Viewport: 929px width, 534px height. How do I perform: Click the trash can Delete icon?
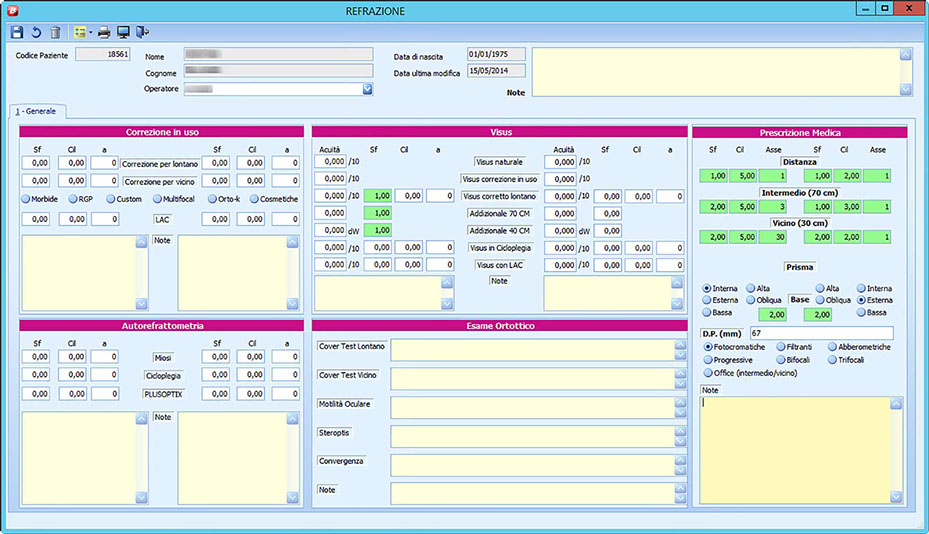pos(56,32)
